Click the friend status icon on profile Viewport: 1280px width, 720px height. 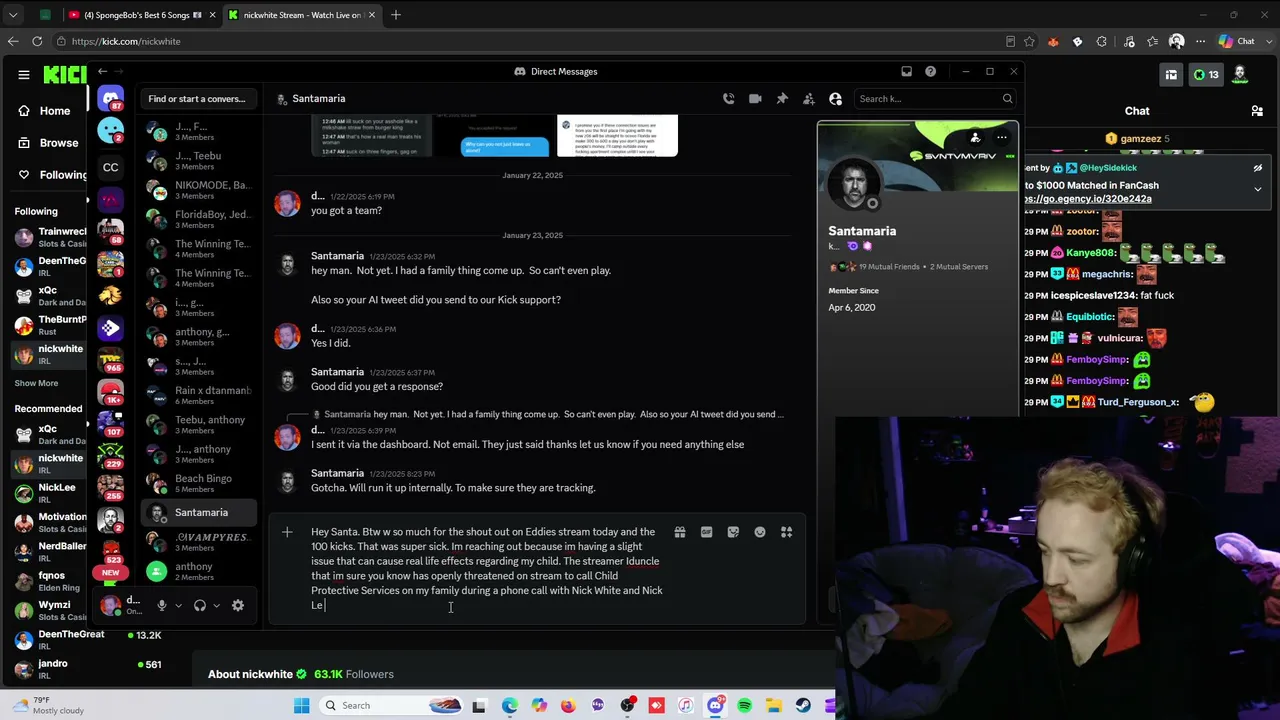pyautogui.click(x=975, y=137)
